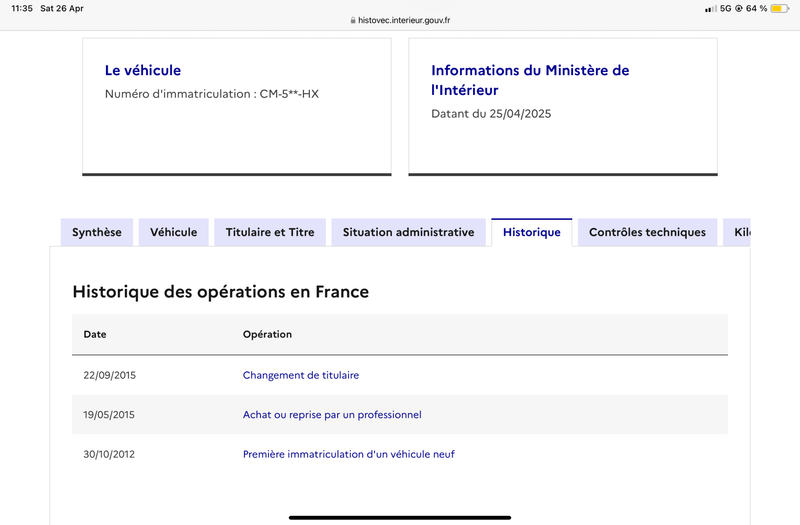Open the Synthèse tab
The image size is (800, 525).
pyautogui.click(x=97, y=233)
